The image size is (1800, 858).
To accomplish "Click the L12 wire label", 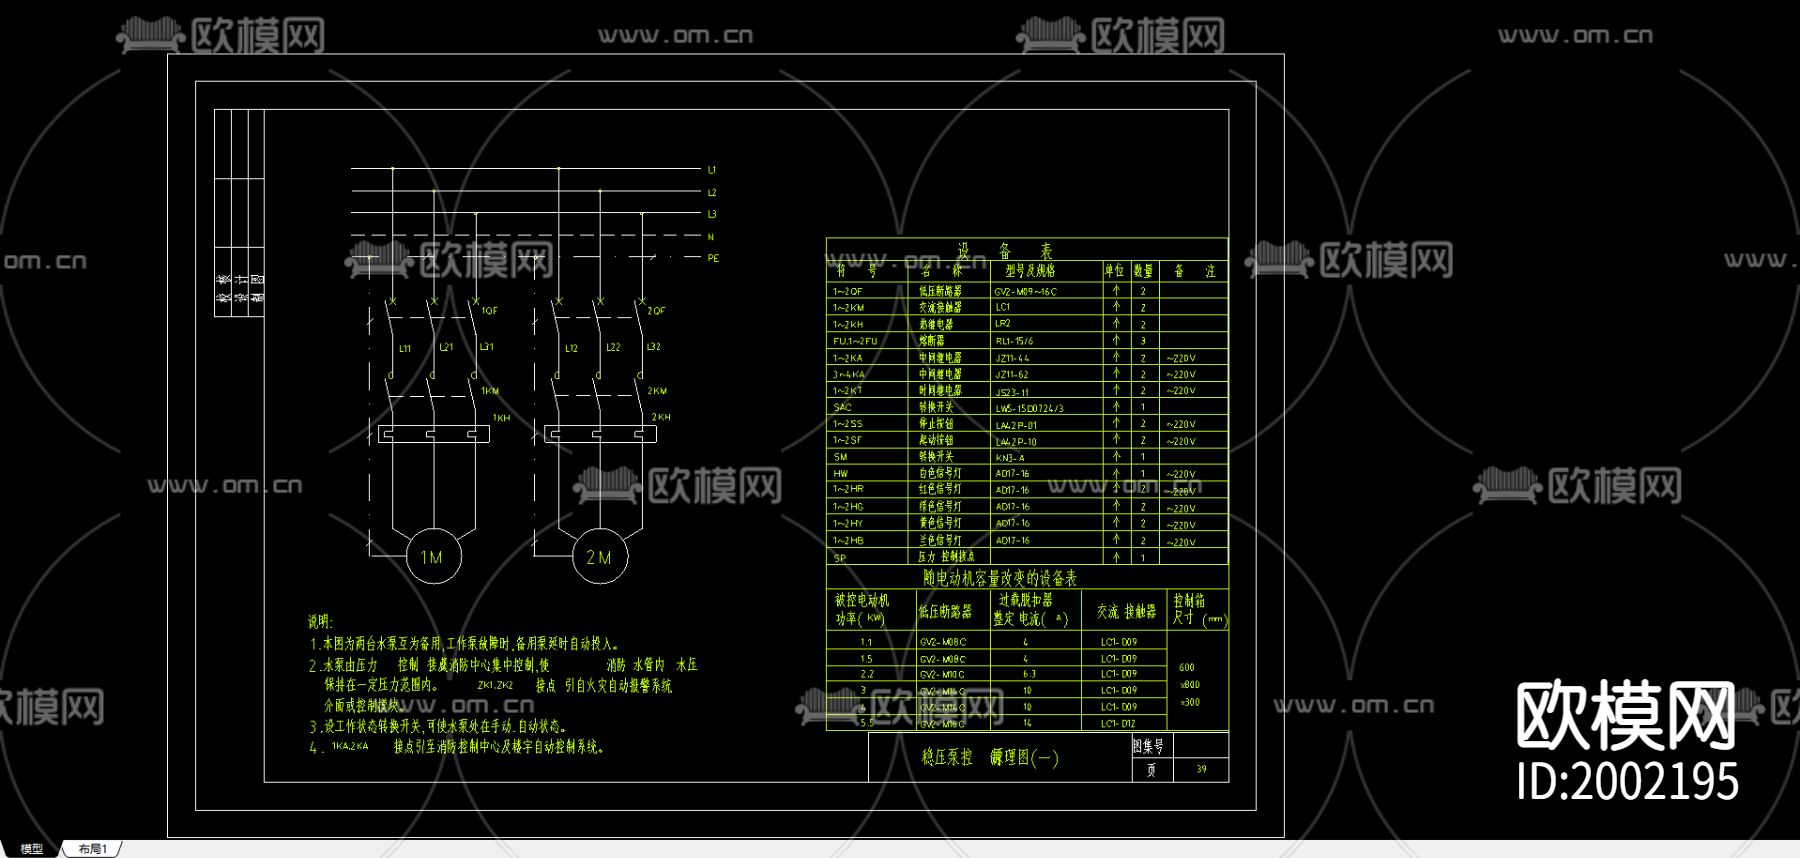I will pyautogui.click(x=571, y=349).
